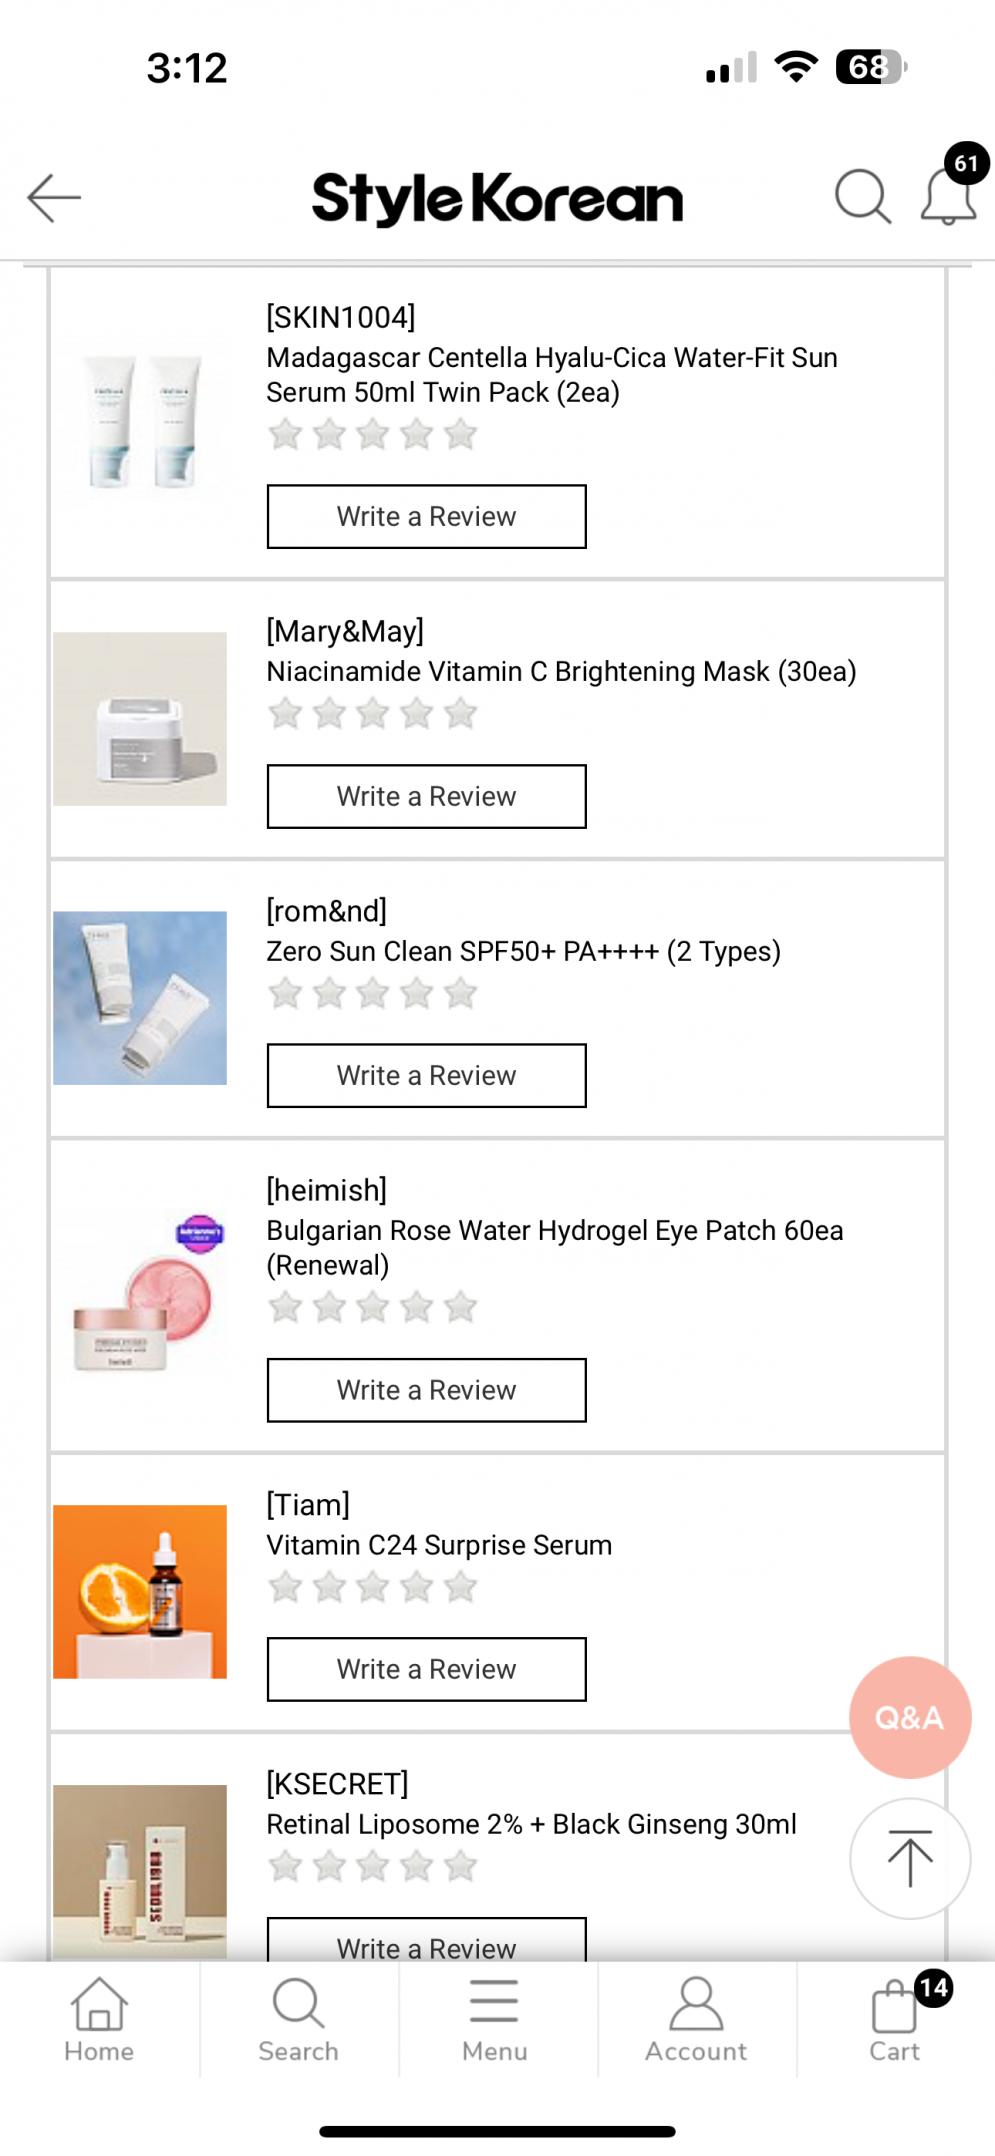
Task: Tap the StyleKorean logo
Action: [x=497, y=198]
